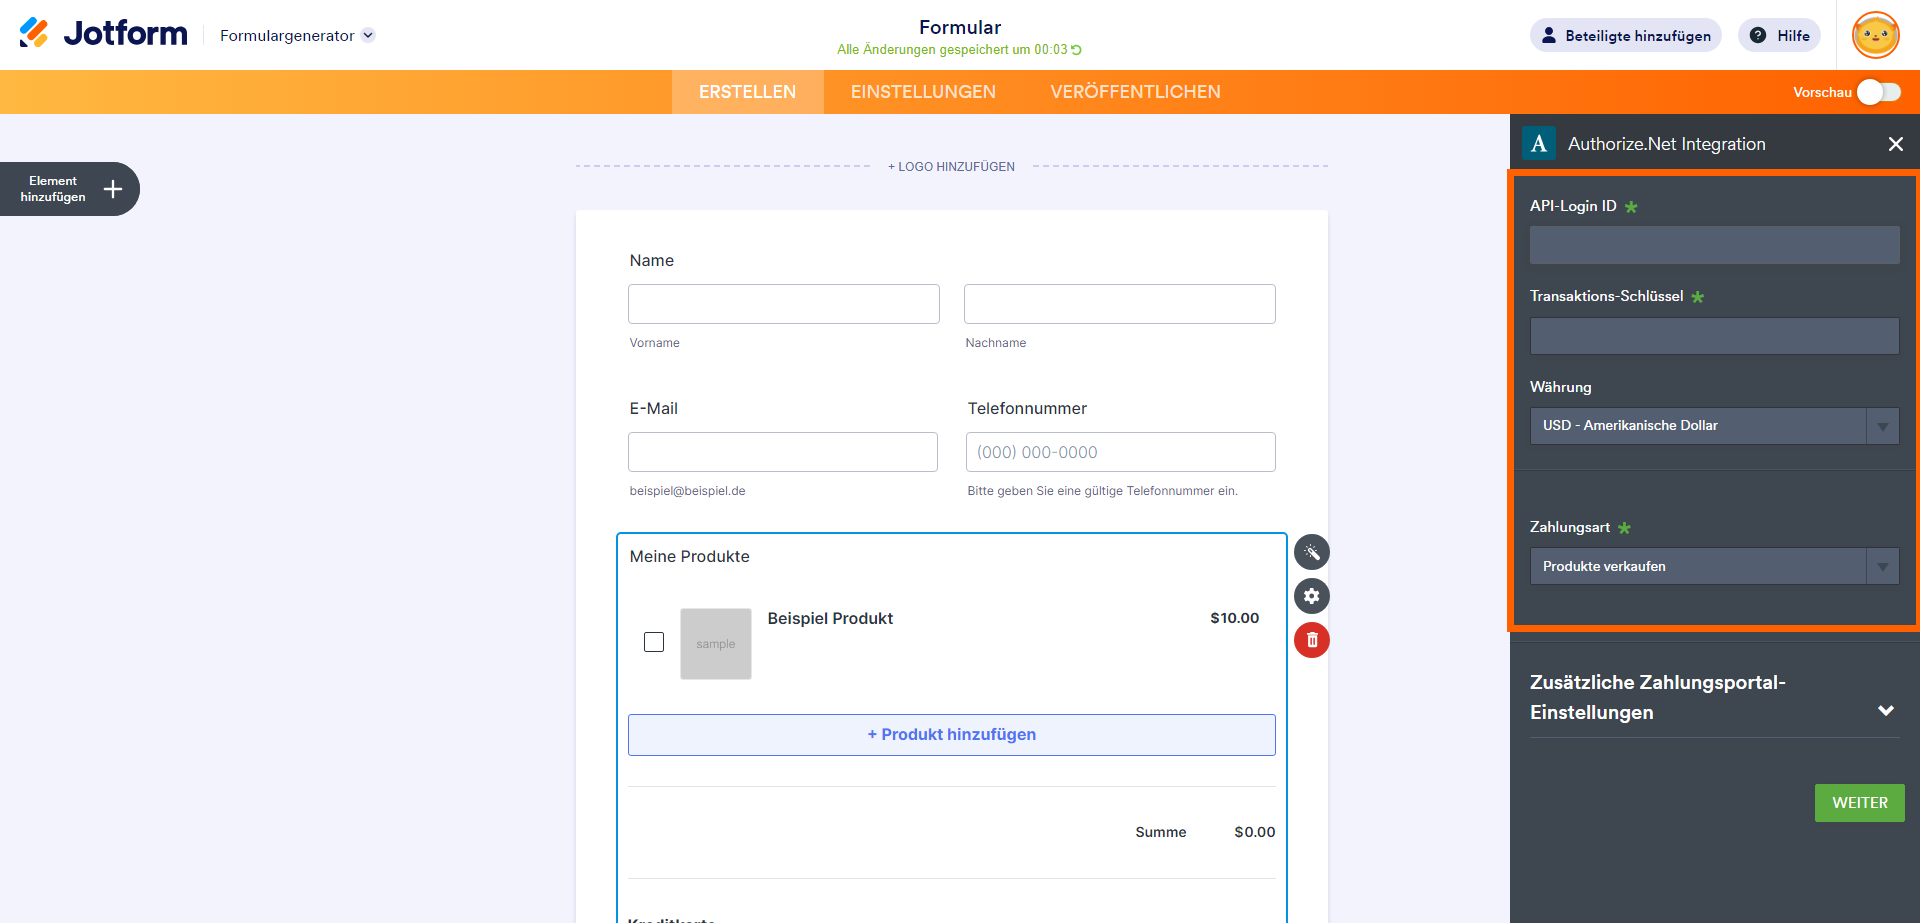Open the Währung currency dropdown
Viewport: 1920px width, 923px height.
(1714, 426)
